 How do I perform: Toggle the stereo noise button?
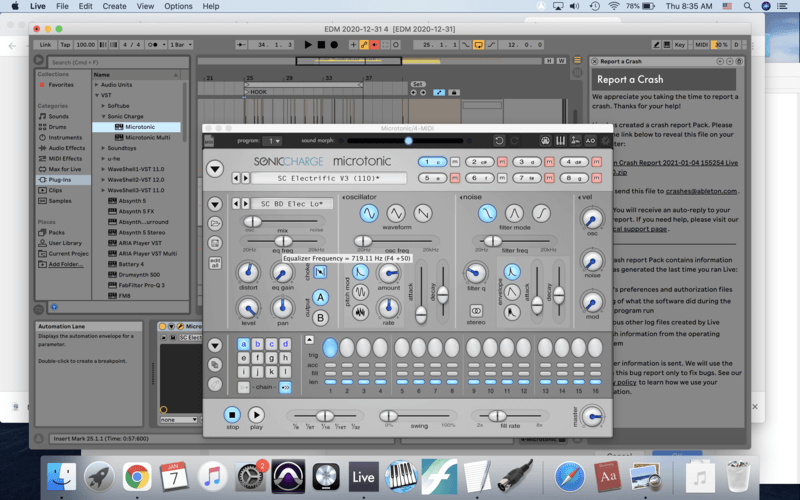(x=476, y=310)
